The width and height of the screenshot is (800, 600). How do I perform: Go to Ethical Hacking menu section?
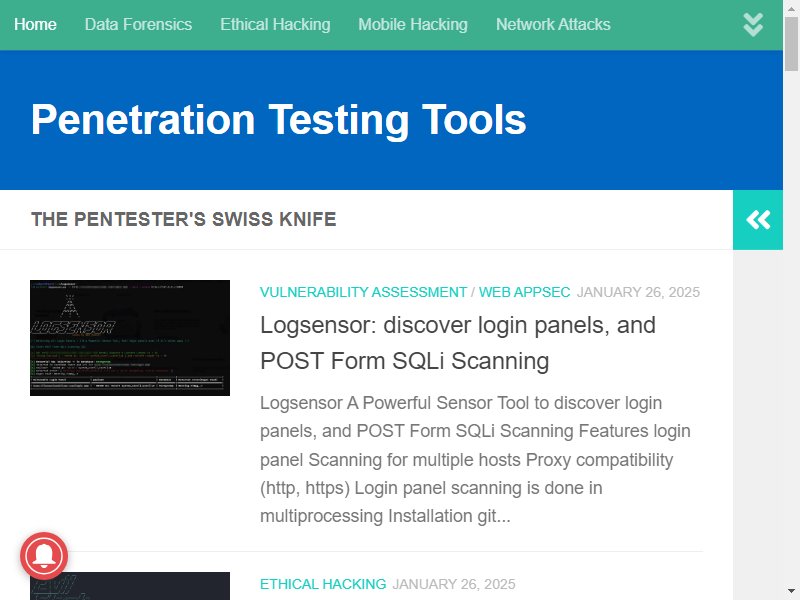point(275,24)
